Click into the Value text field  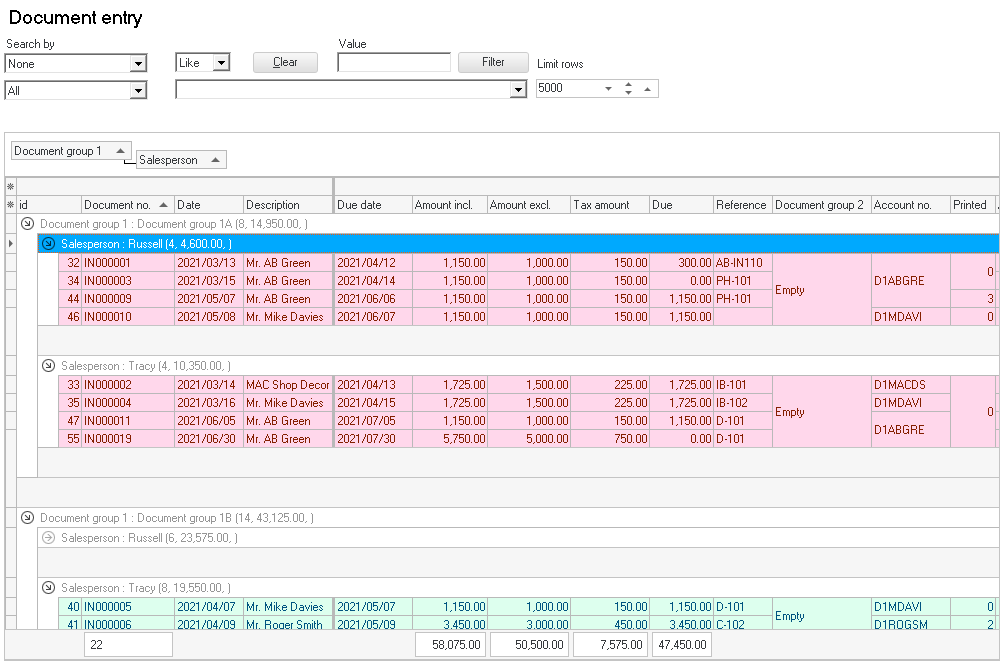[x=394, y=63]
